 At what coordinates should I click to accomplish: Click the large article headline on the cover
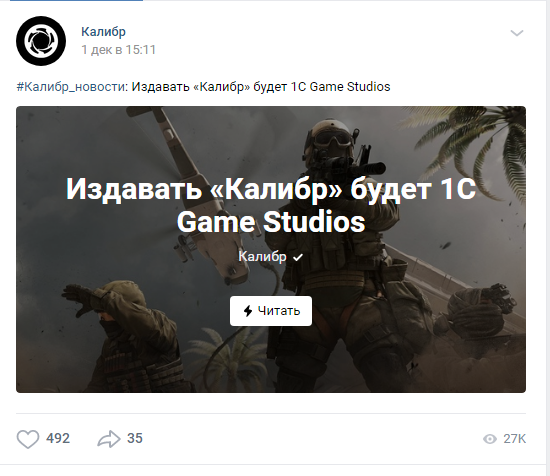[271, 205]
